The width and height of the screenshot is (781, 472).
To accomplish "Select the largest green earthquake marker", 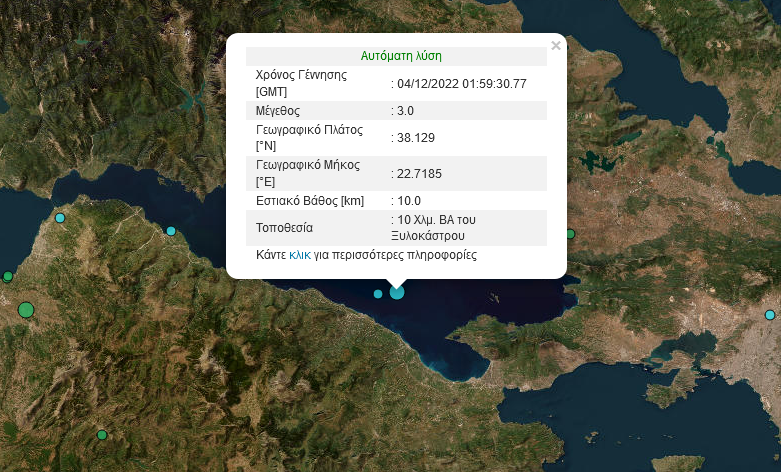I will [26, 310].
